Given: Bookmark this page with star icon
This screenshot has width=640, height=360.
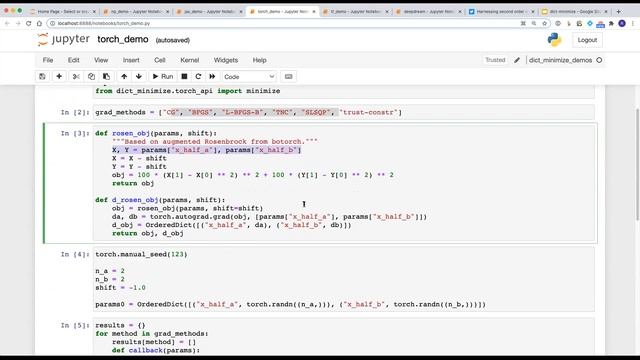Looking at the screenshot, I should [x=544, y=24].
